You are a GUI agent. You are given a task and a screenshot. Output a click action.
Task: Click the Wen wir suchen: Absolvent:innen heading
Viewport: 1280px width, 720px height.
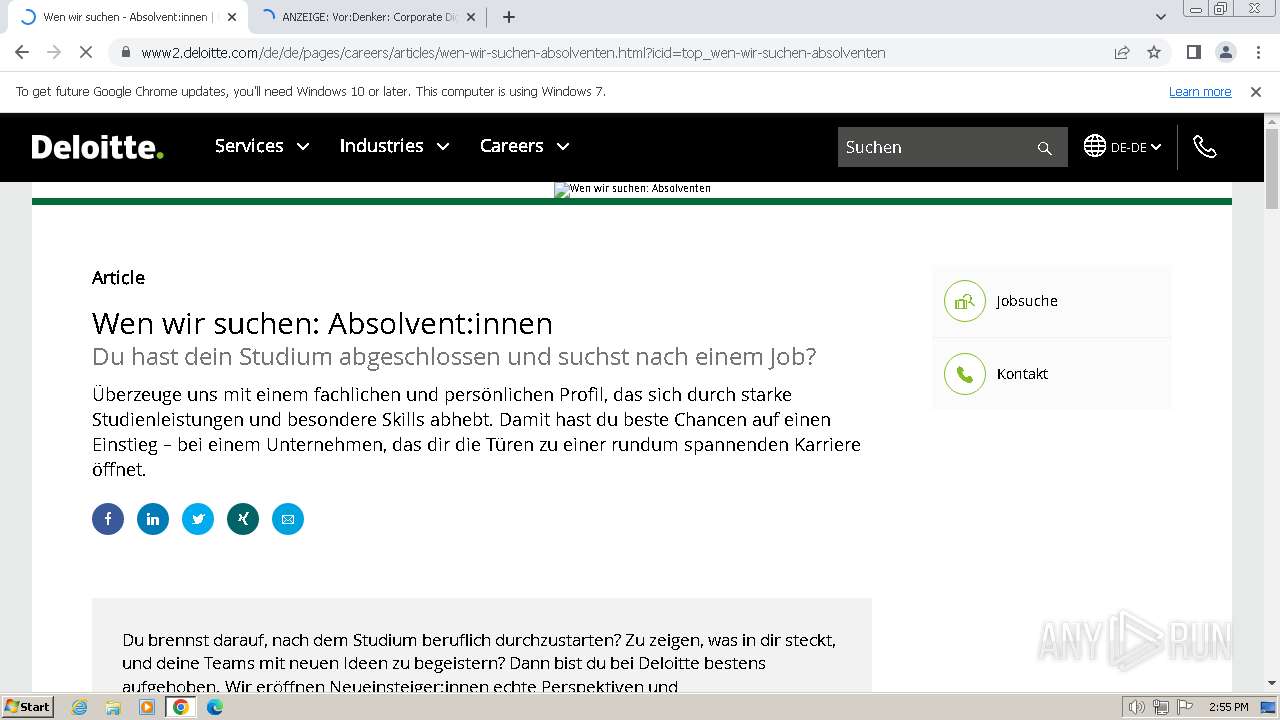322,324
